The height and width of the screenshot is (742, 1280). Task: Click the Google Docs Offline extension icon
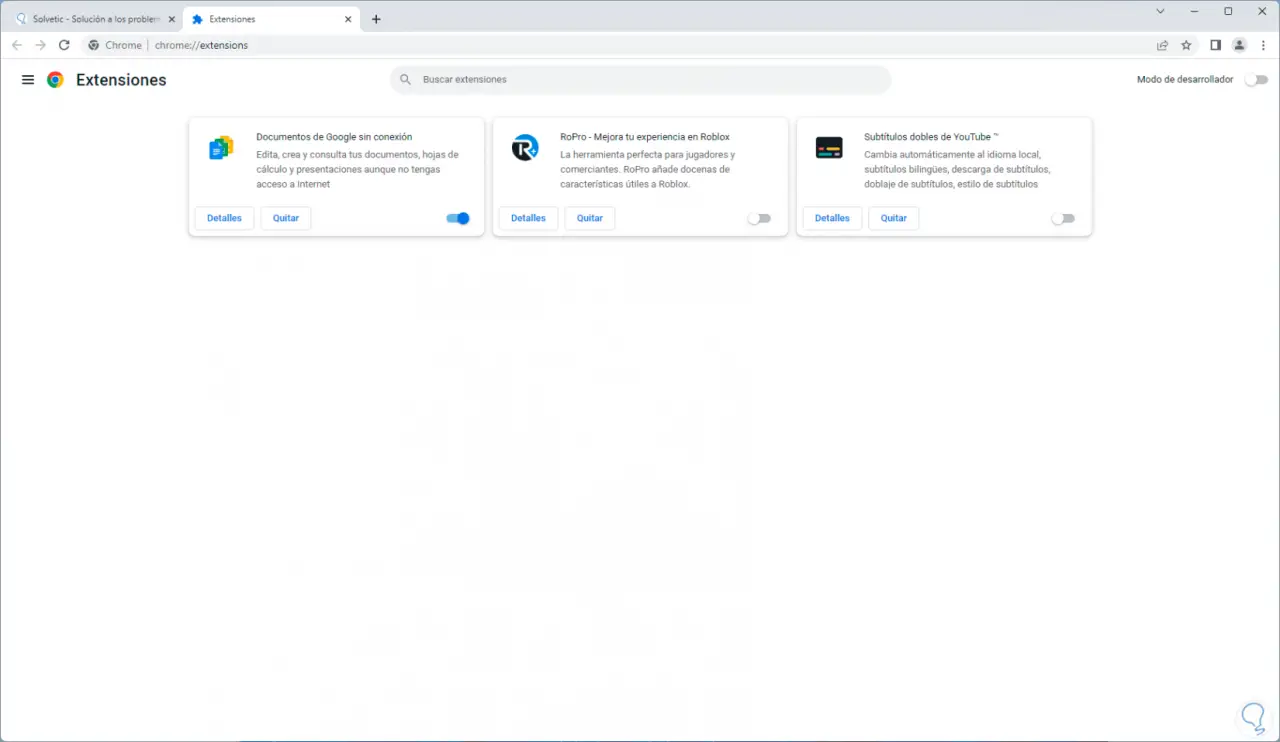(x=221, y=148)
